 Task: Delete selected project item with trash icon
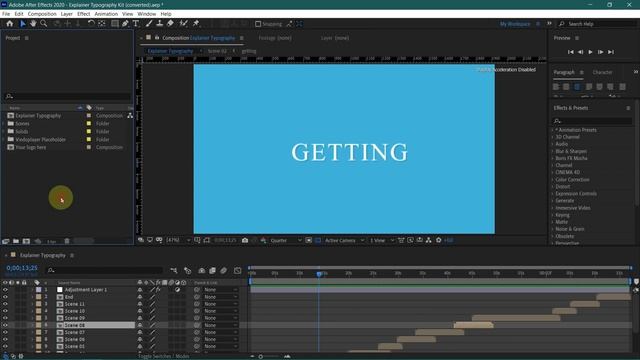pyautogui.click(x=67, y=241)
